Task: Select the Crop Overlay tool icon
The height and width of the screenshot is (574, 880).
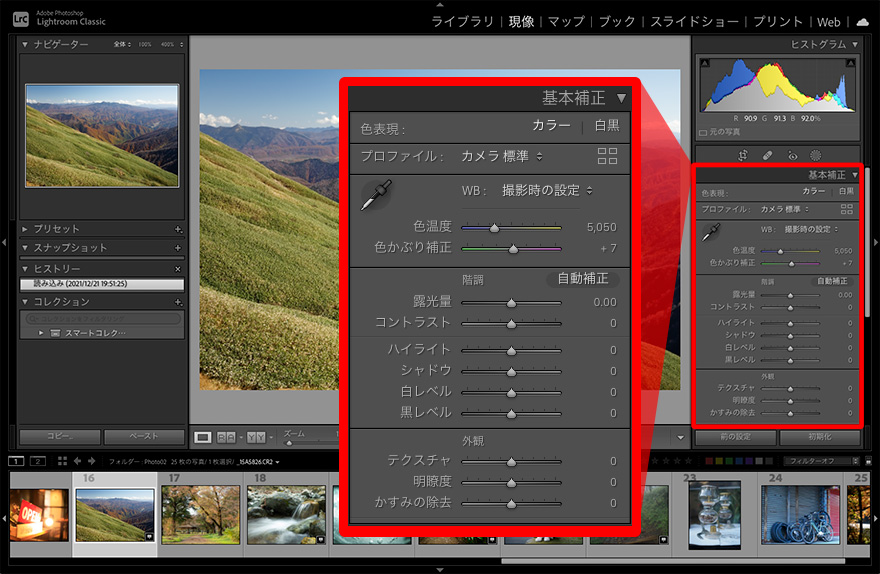Action: (743, 156)
